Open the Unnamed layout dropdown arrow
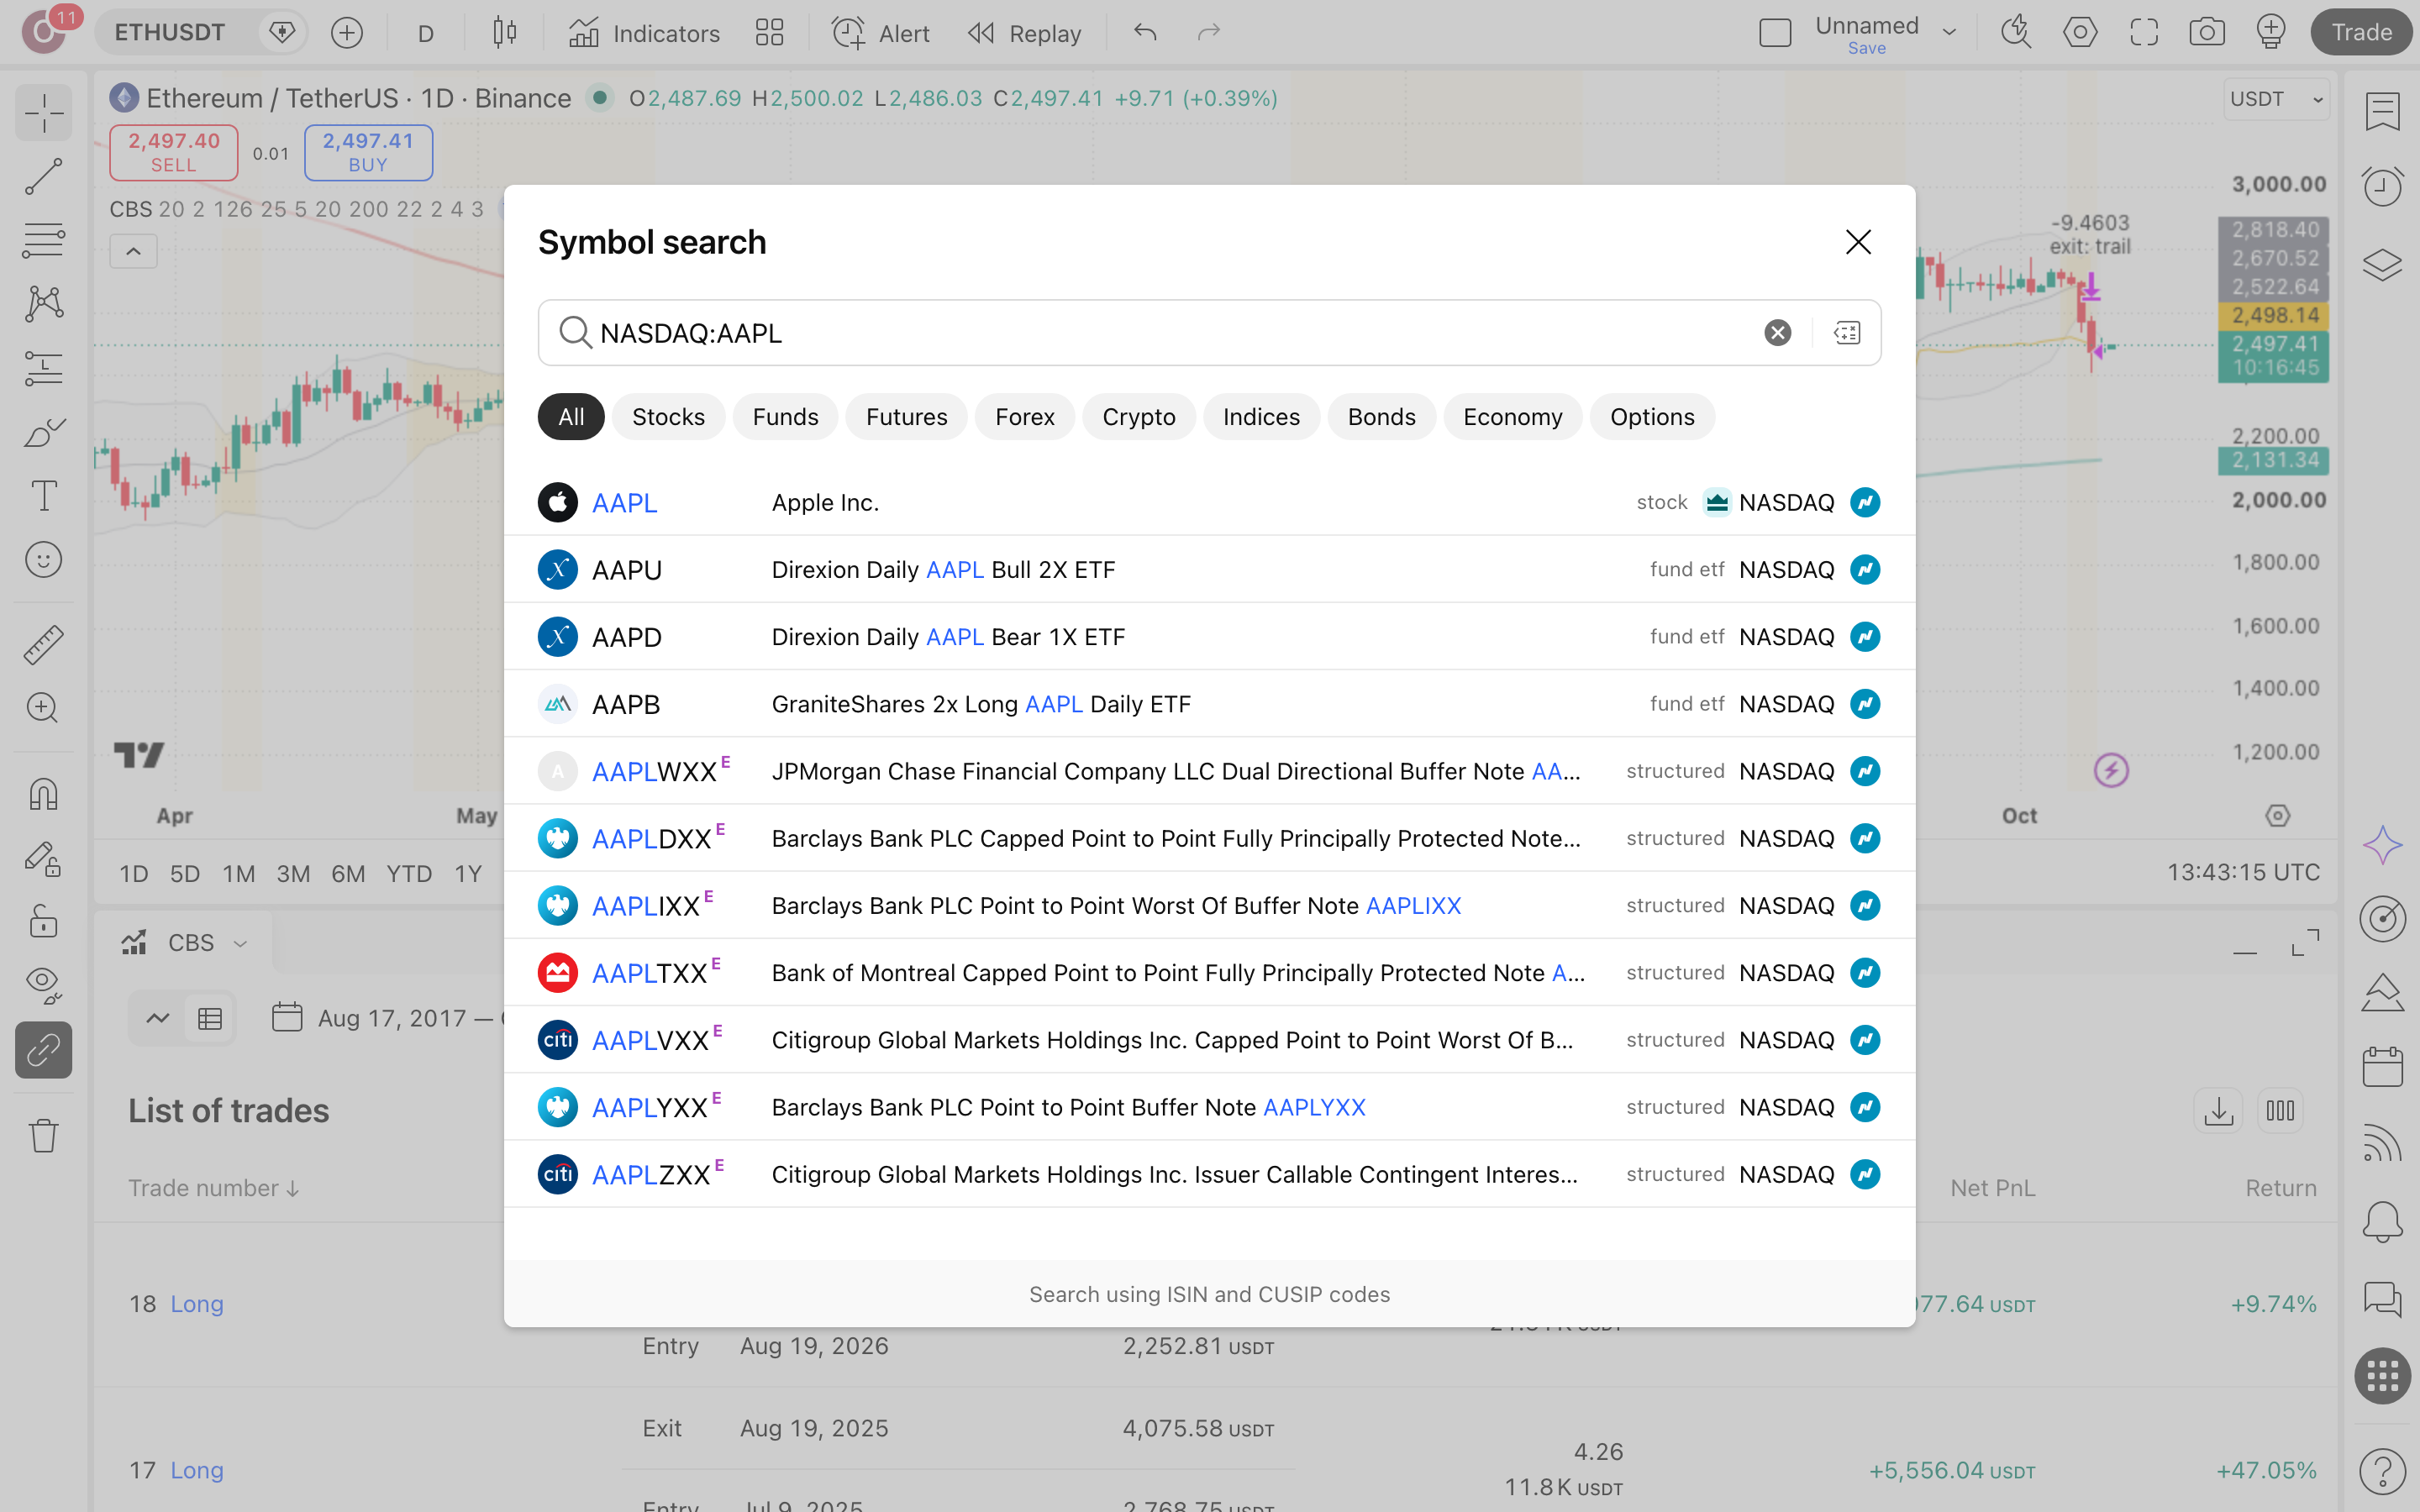This screenshot has width=2420, height=1512. point(1949,33)
